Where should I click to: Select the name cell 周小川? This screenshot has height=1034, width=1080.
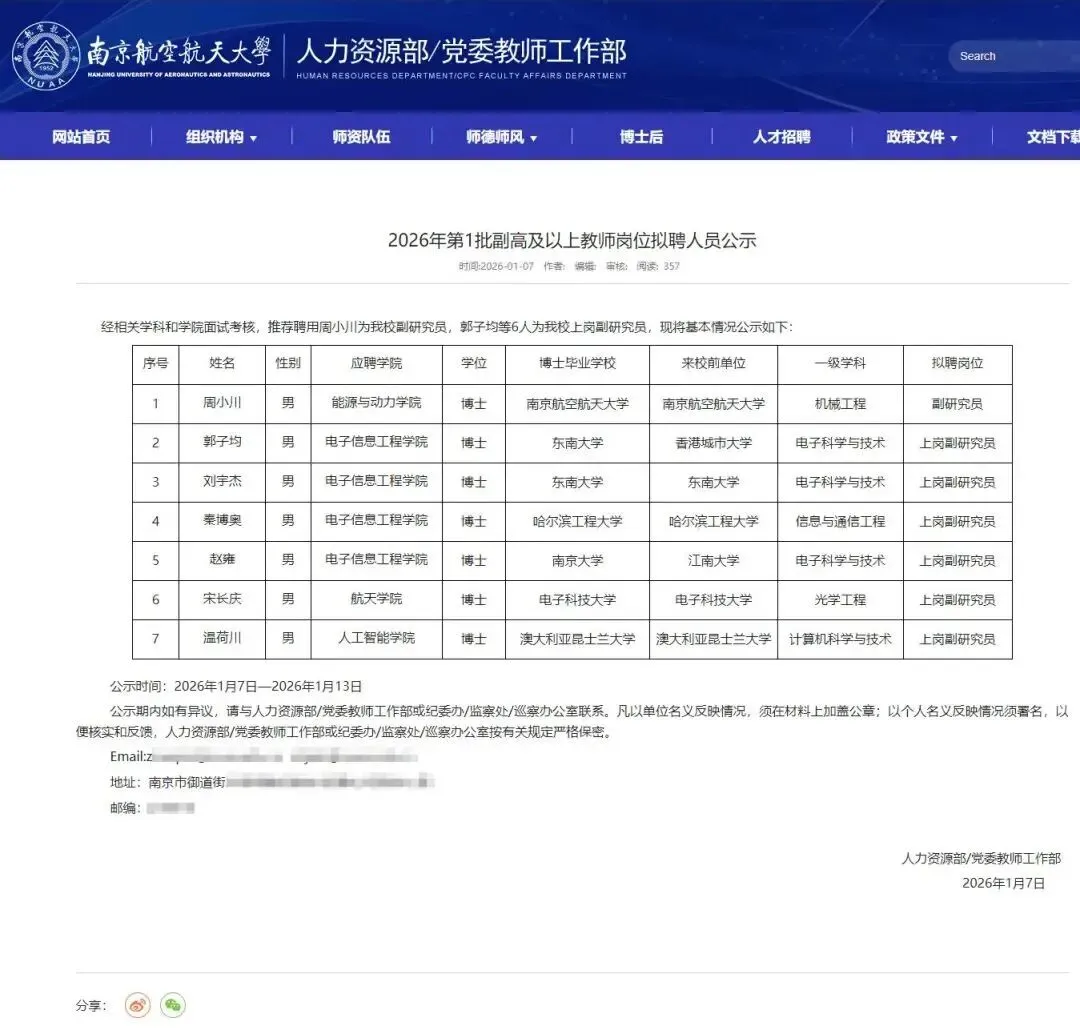tap(222, 402)
